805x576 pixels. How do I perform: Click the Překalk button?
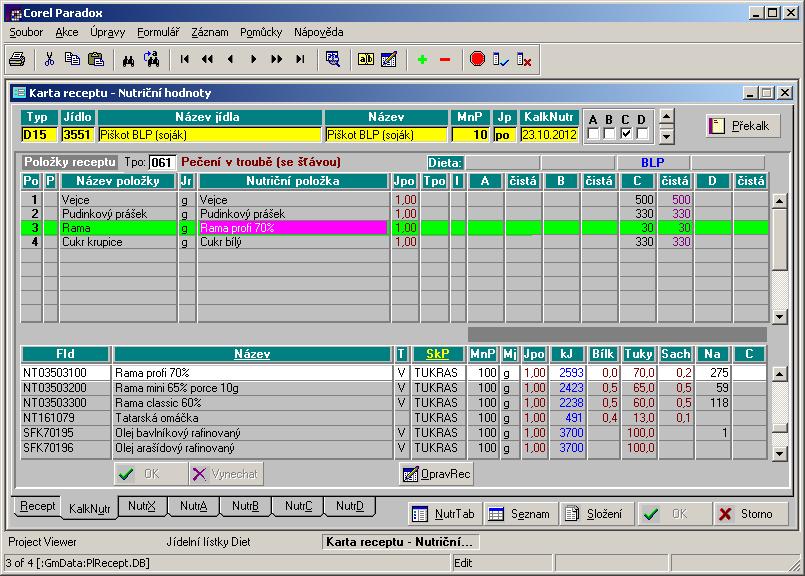tap(743, 126)
